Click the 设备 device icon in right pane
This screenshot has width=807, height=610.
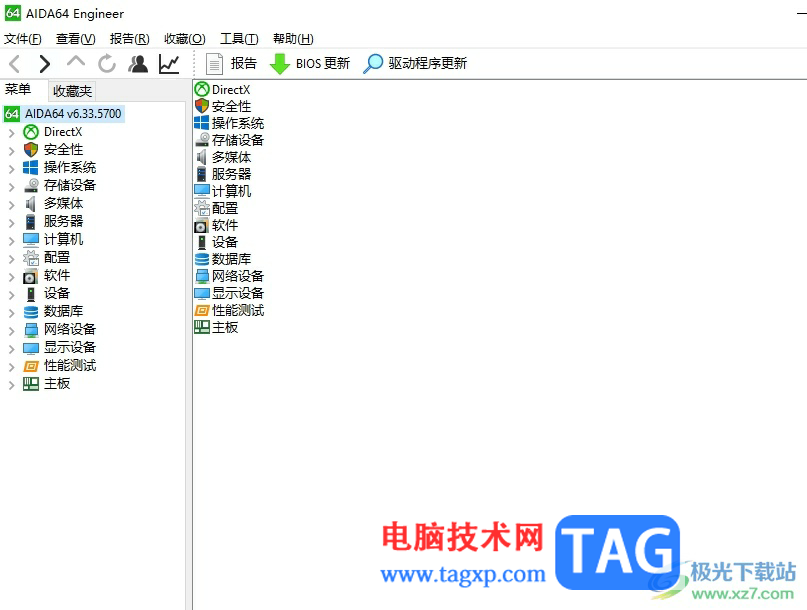coord(202,242)
